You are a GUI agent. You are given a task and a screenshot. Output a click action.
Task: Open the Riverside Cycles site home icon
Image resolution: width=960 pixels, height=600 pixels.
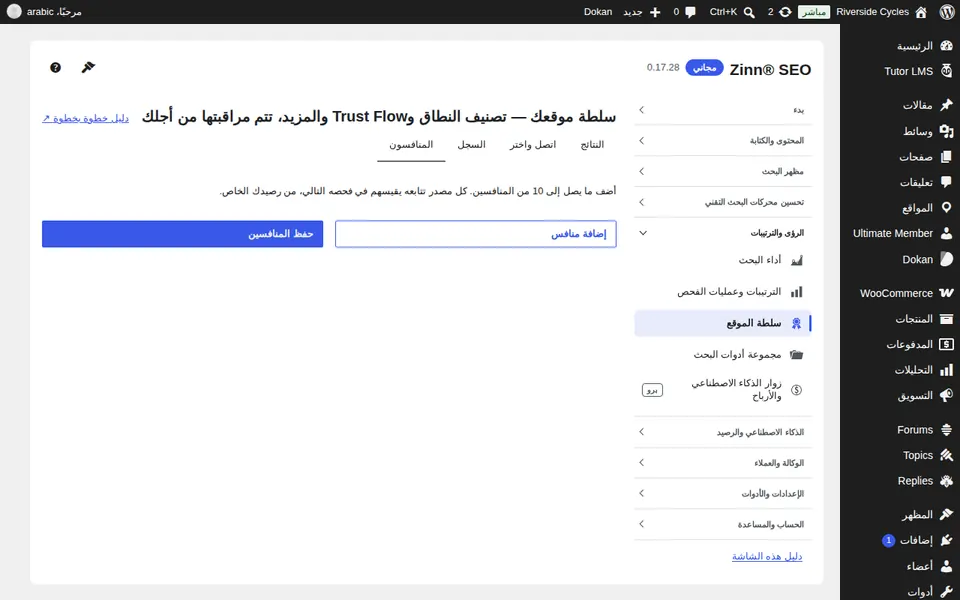921,12
